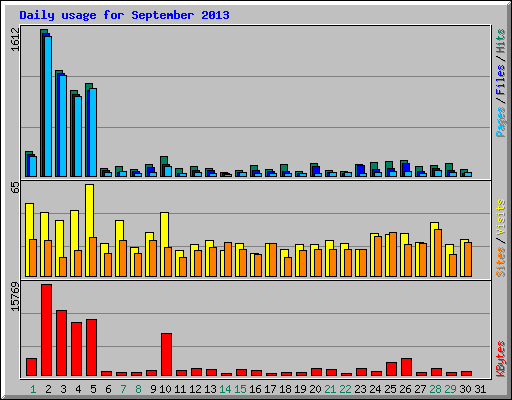Select the yellow visits bar for day 1

(29, 240)
